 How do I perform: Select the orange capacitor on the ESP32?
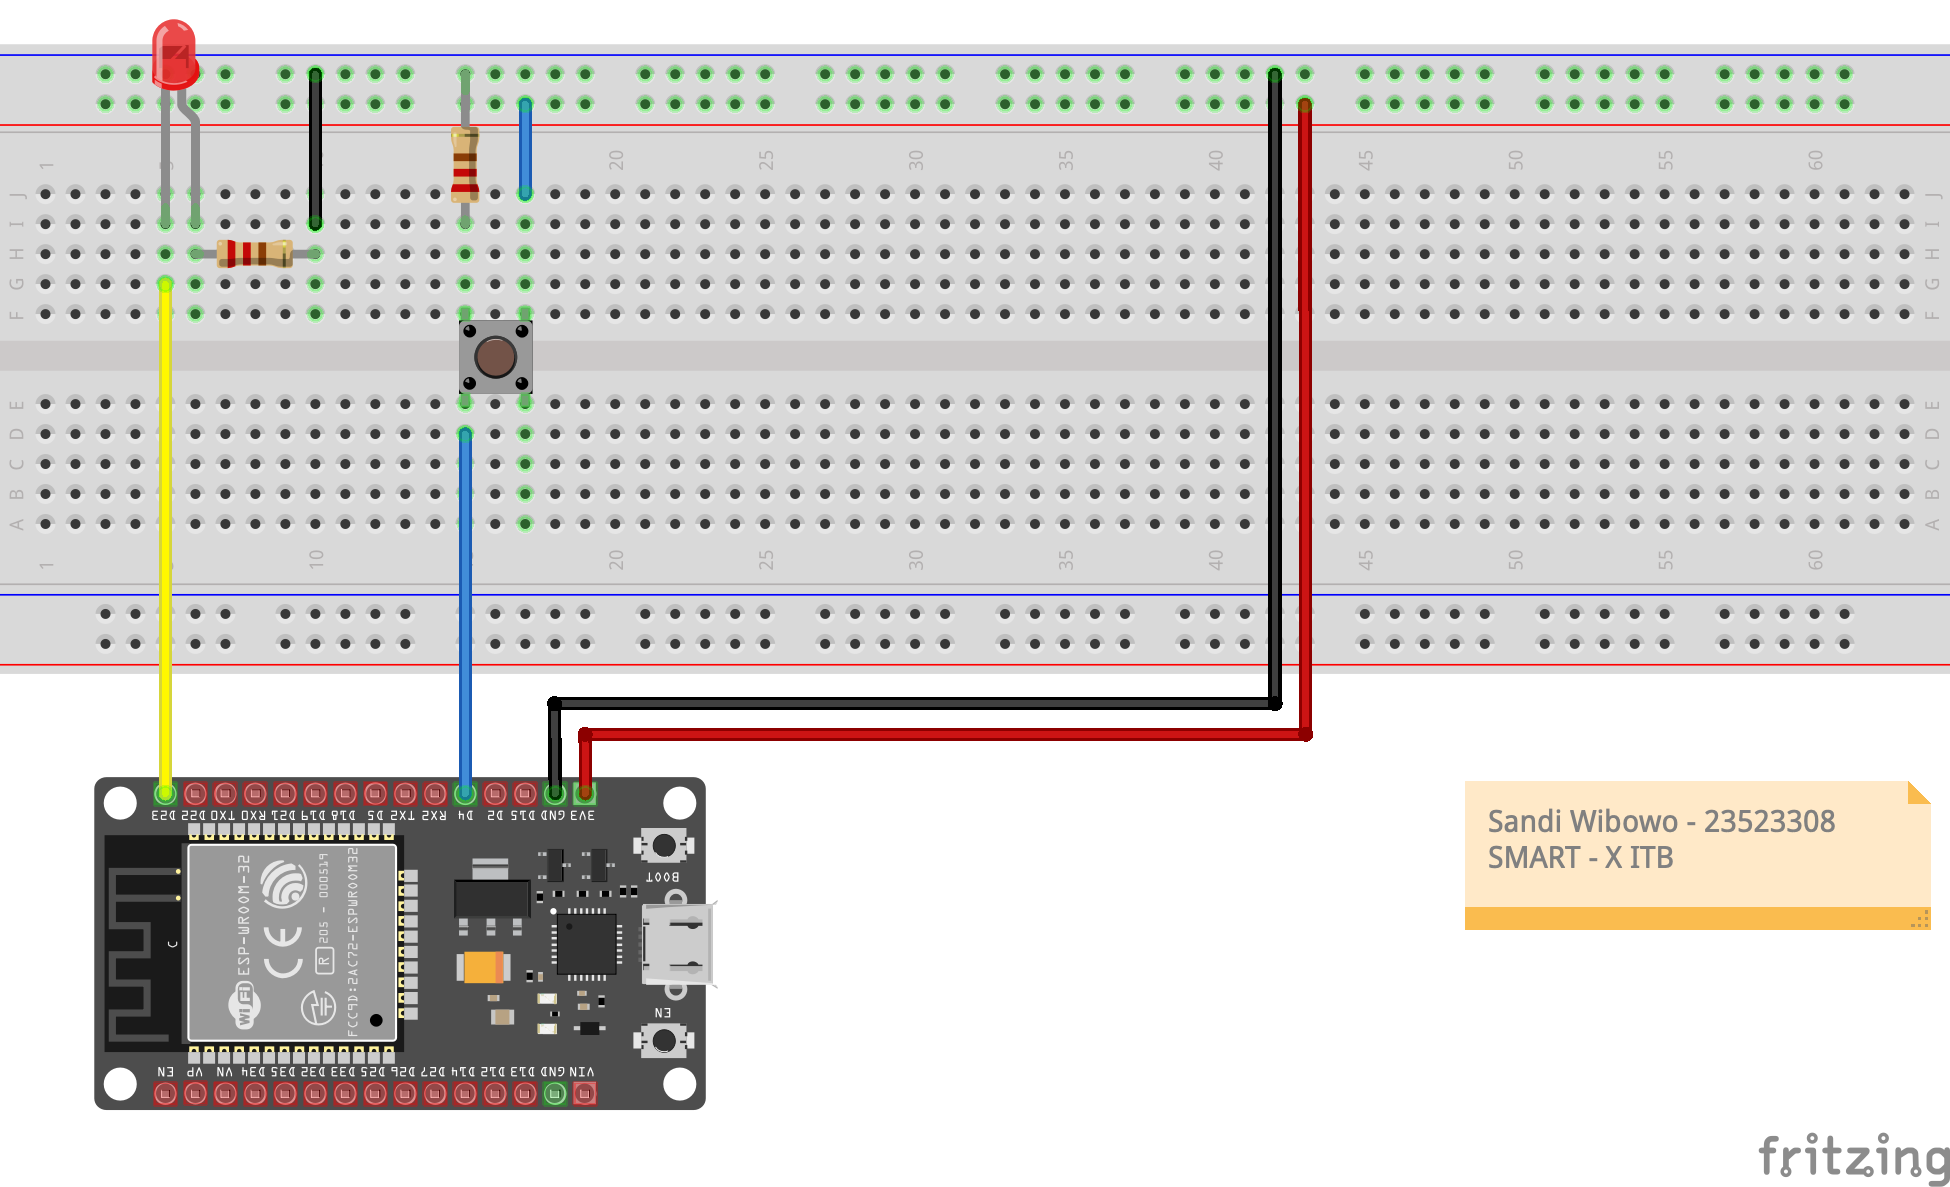tap(482, 967)
